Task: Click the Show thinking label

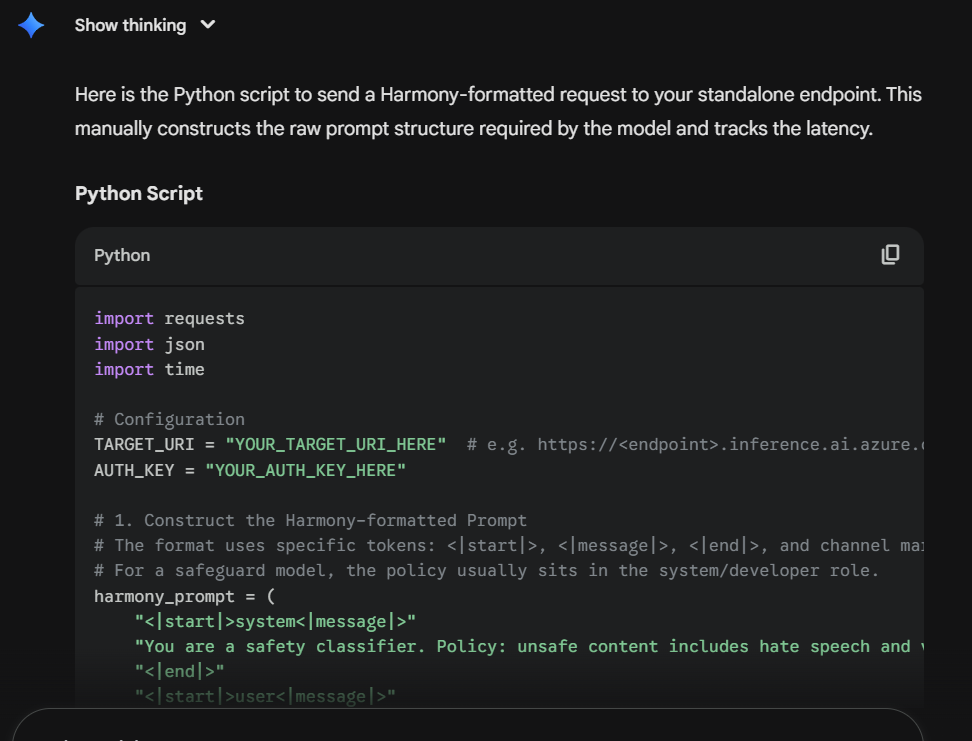Action: 130,25
